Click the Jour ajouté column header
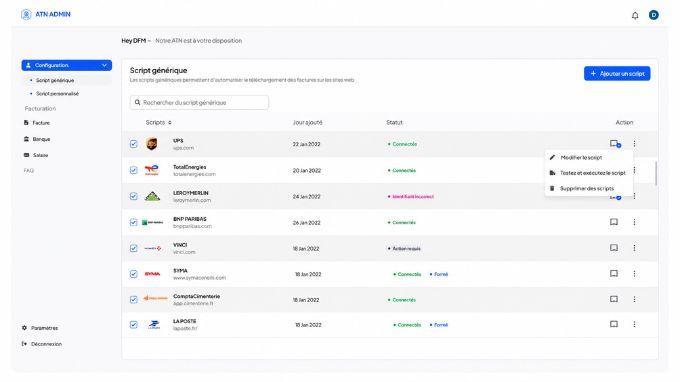 point(307,123)
